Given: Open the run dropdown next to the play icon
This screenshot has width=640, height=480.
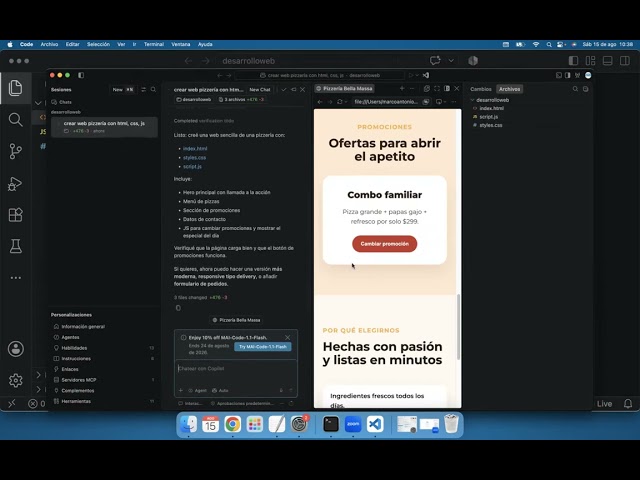Looking at the screenshot, I should (x=417, y=76).
